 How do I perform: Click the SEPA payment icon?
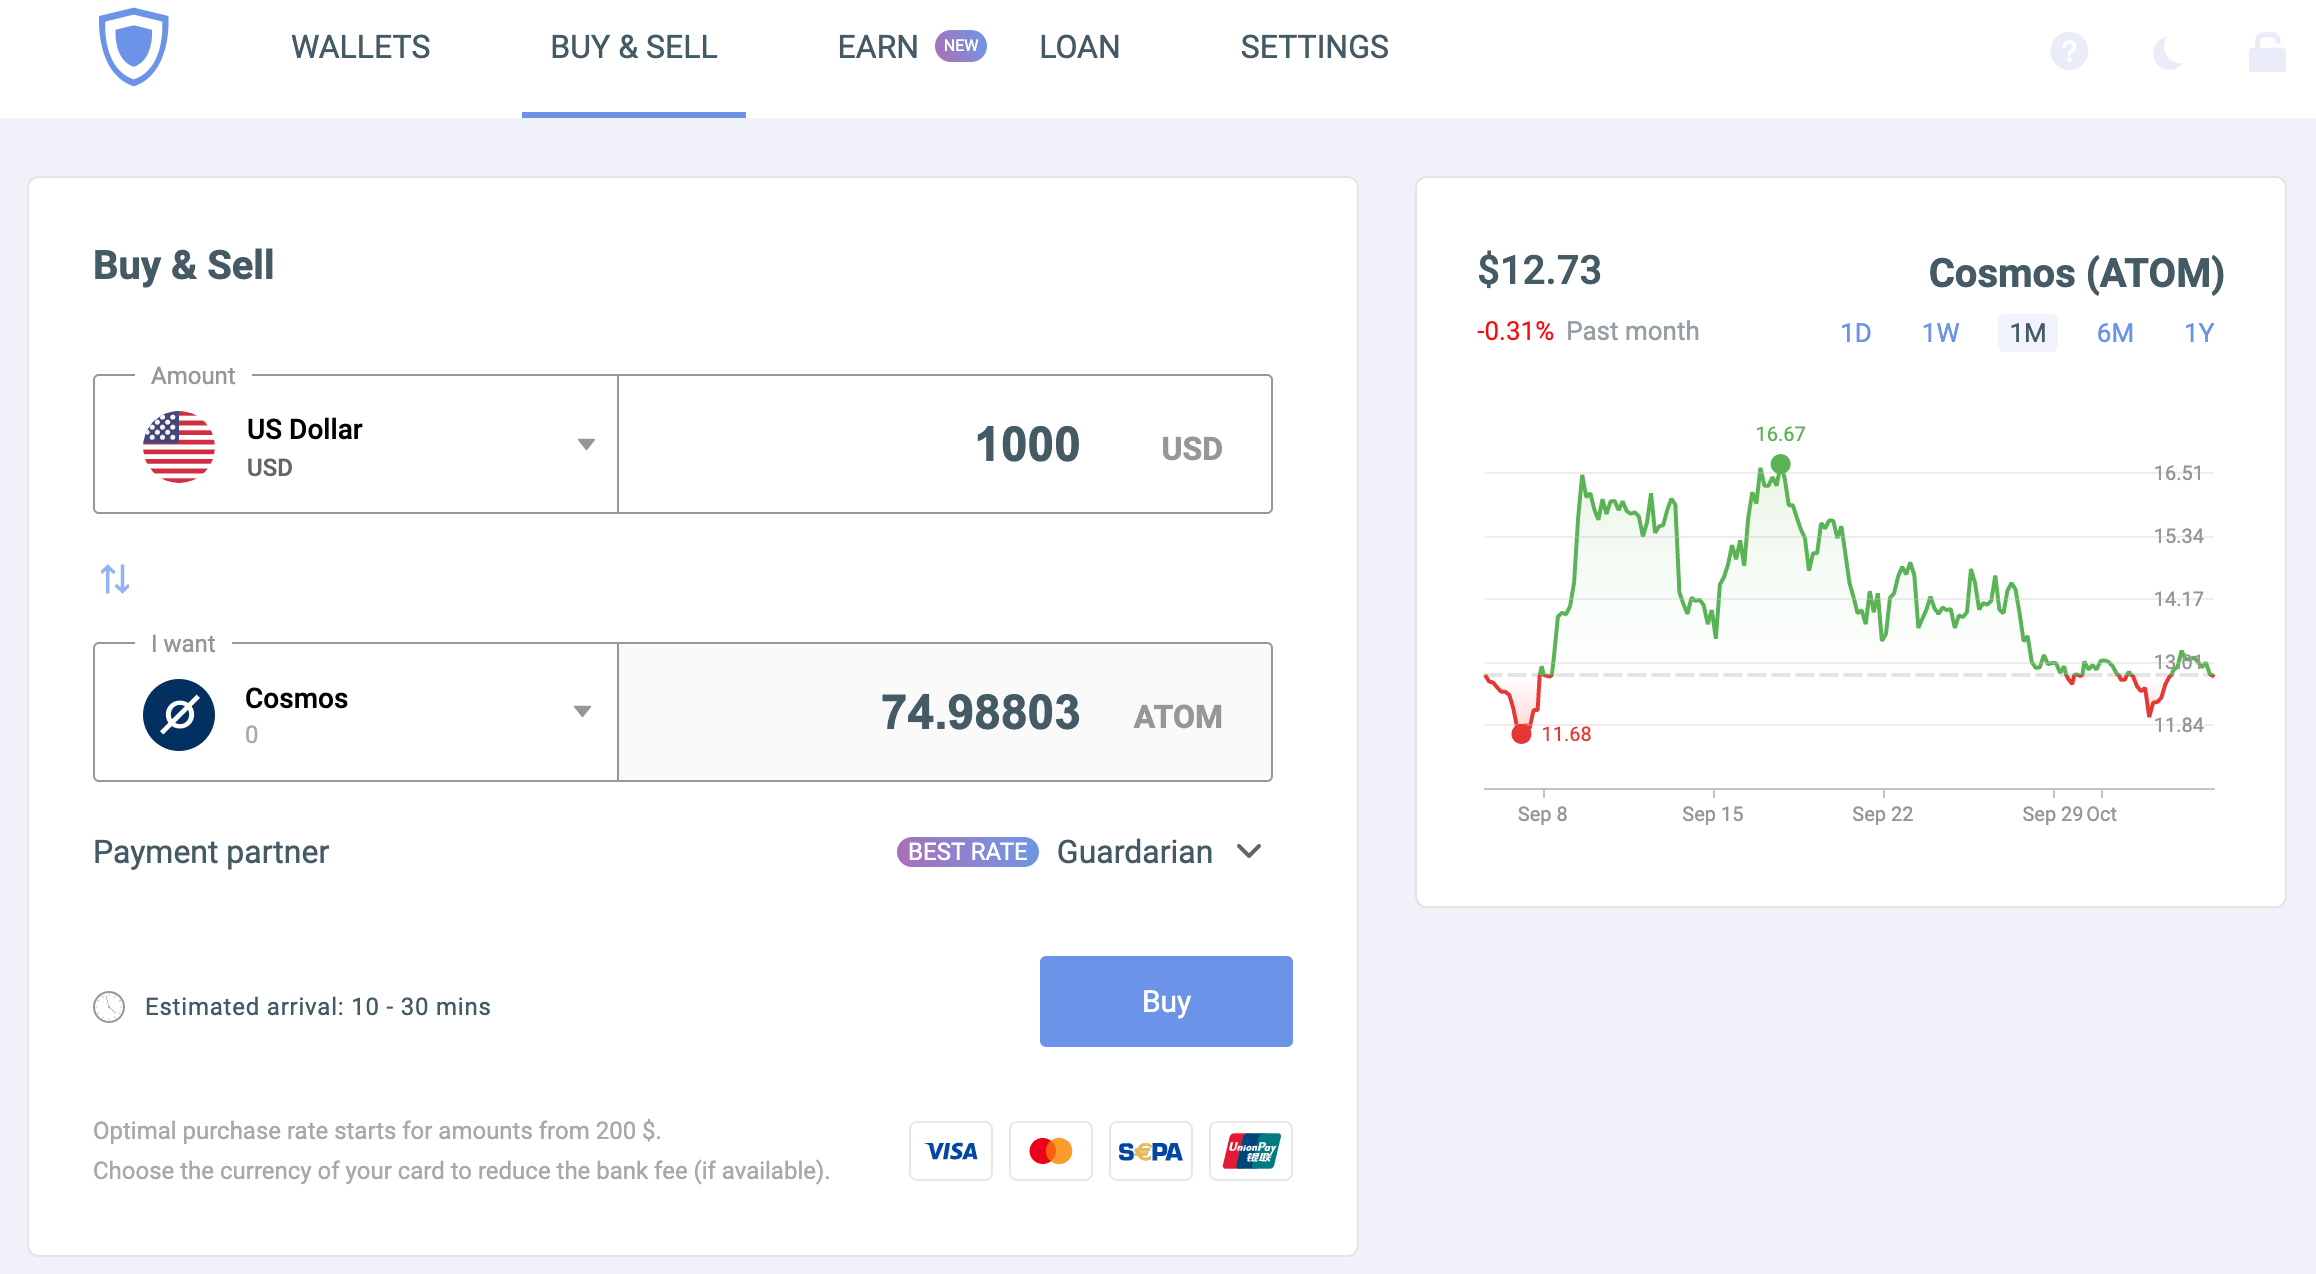click(1150, 1151)
